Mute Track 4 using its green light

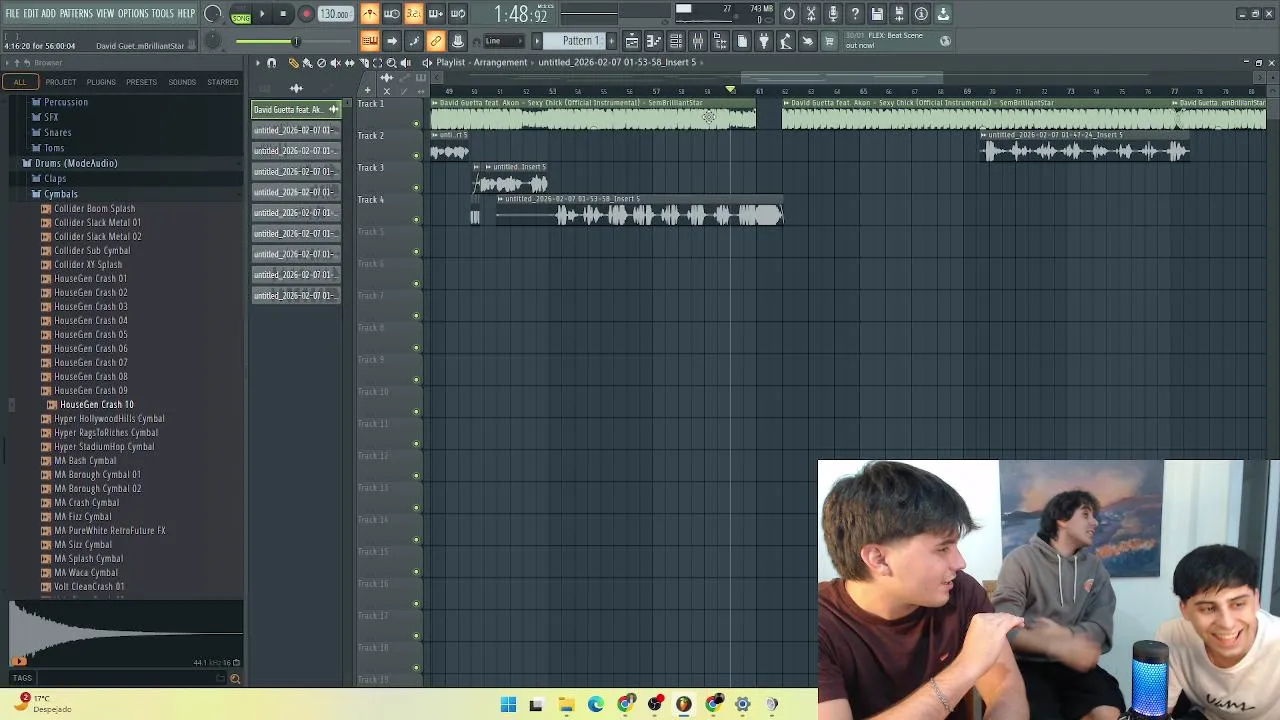coord(416,219)
